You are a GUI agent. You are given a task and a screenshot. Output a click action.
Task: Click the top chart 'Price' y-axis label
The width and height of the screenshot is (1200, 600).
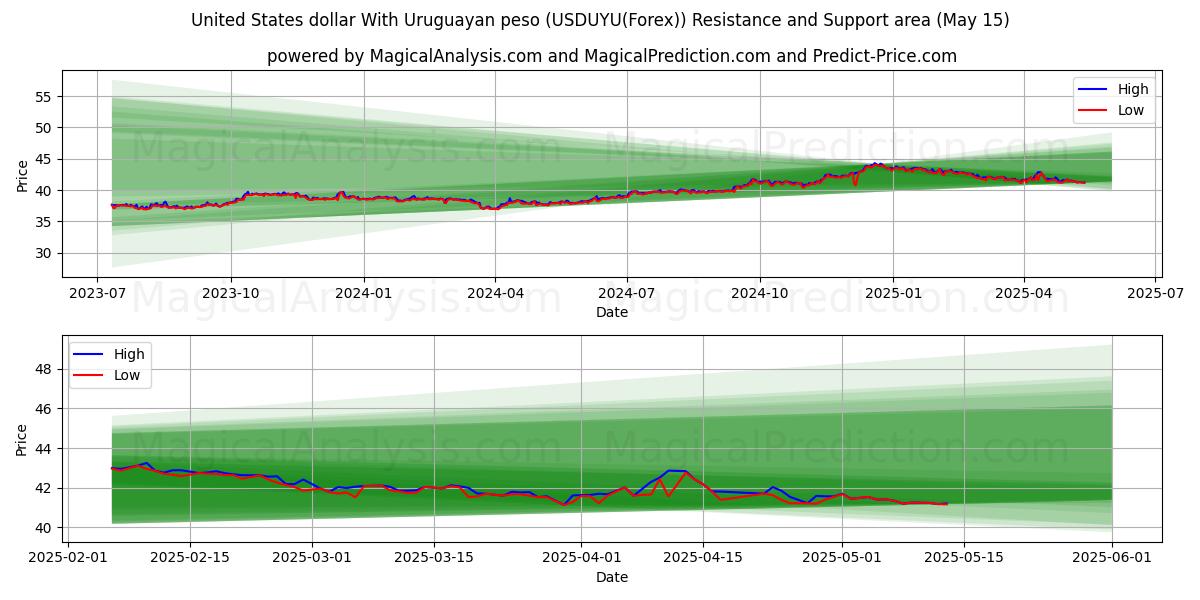[23, 174]
